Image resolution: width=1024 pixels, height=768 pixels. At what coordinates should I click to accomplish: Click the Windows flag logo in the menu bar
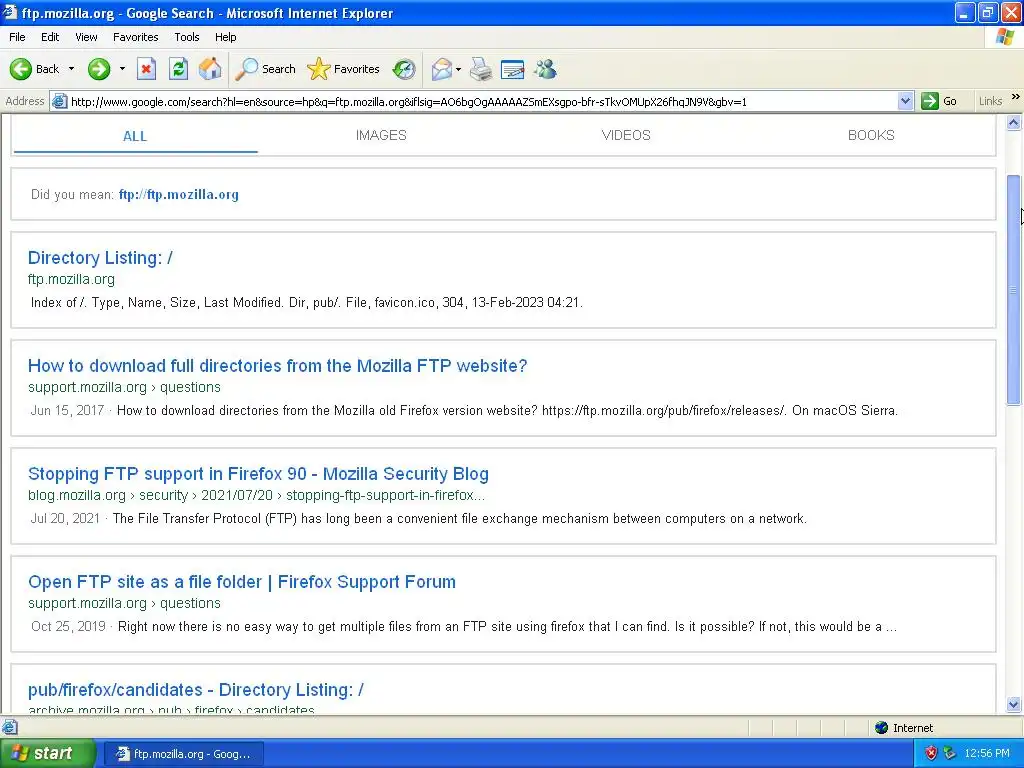(x=1006, y=37)
